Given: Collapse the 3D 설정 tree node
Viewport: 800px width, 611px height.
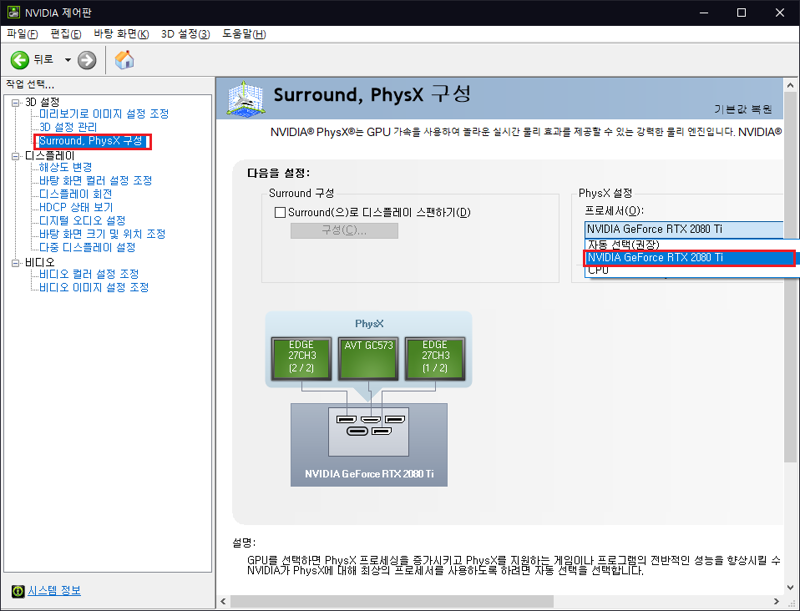Looking at the screenshot, I should pyautogui.click(x=15, y=102).
